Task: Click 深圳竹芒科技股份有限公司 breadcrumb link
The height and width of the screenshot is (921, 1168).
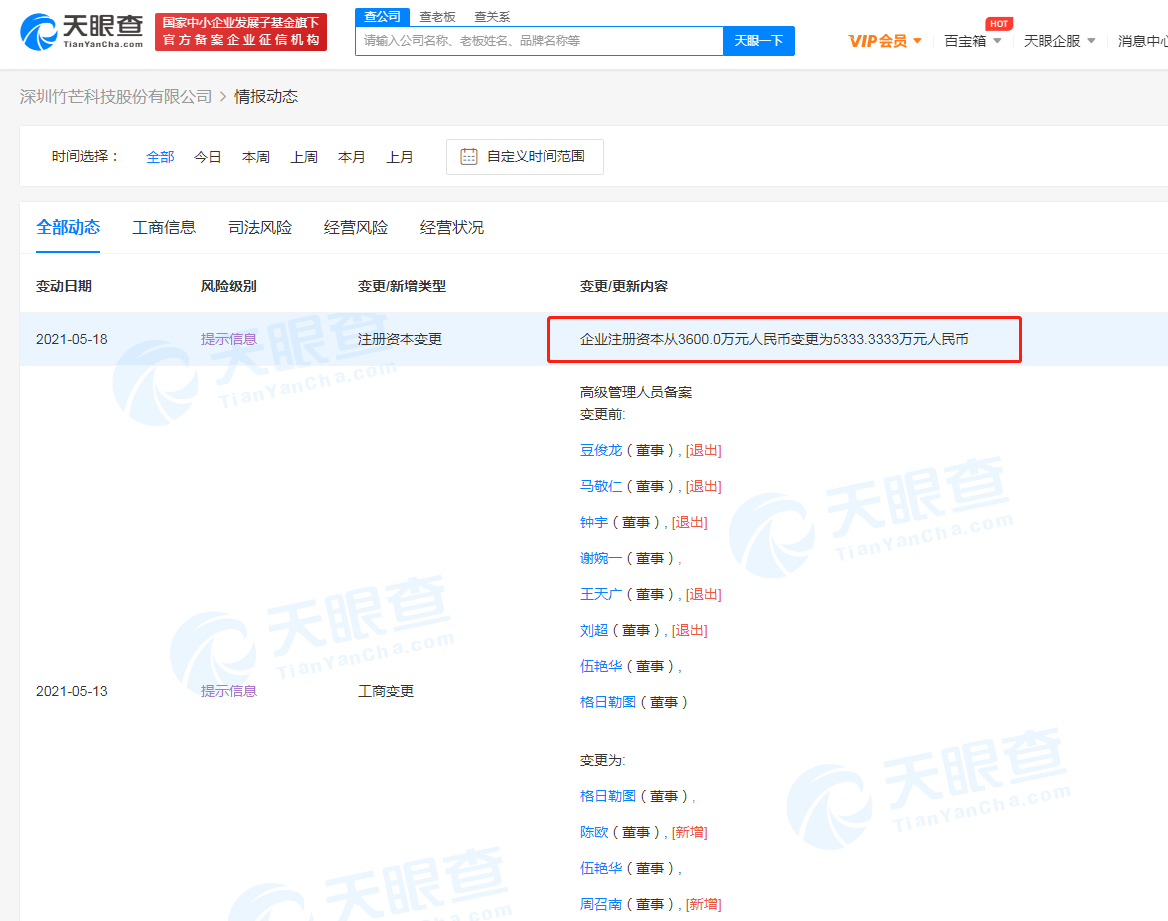Action: click(116, 96)
